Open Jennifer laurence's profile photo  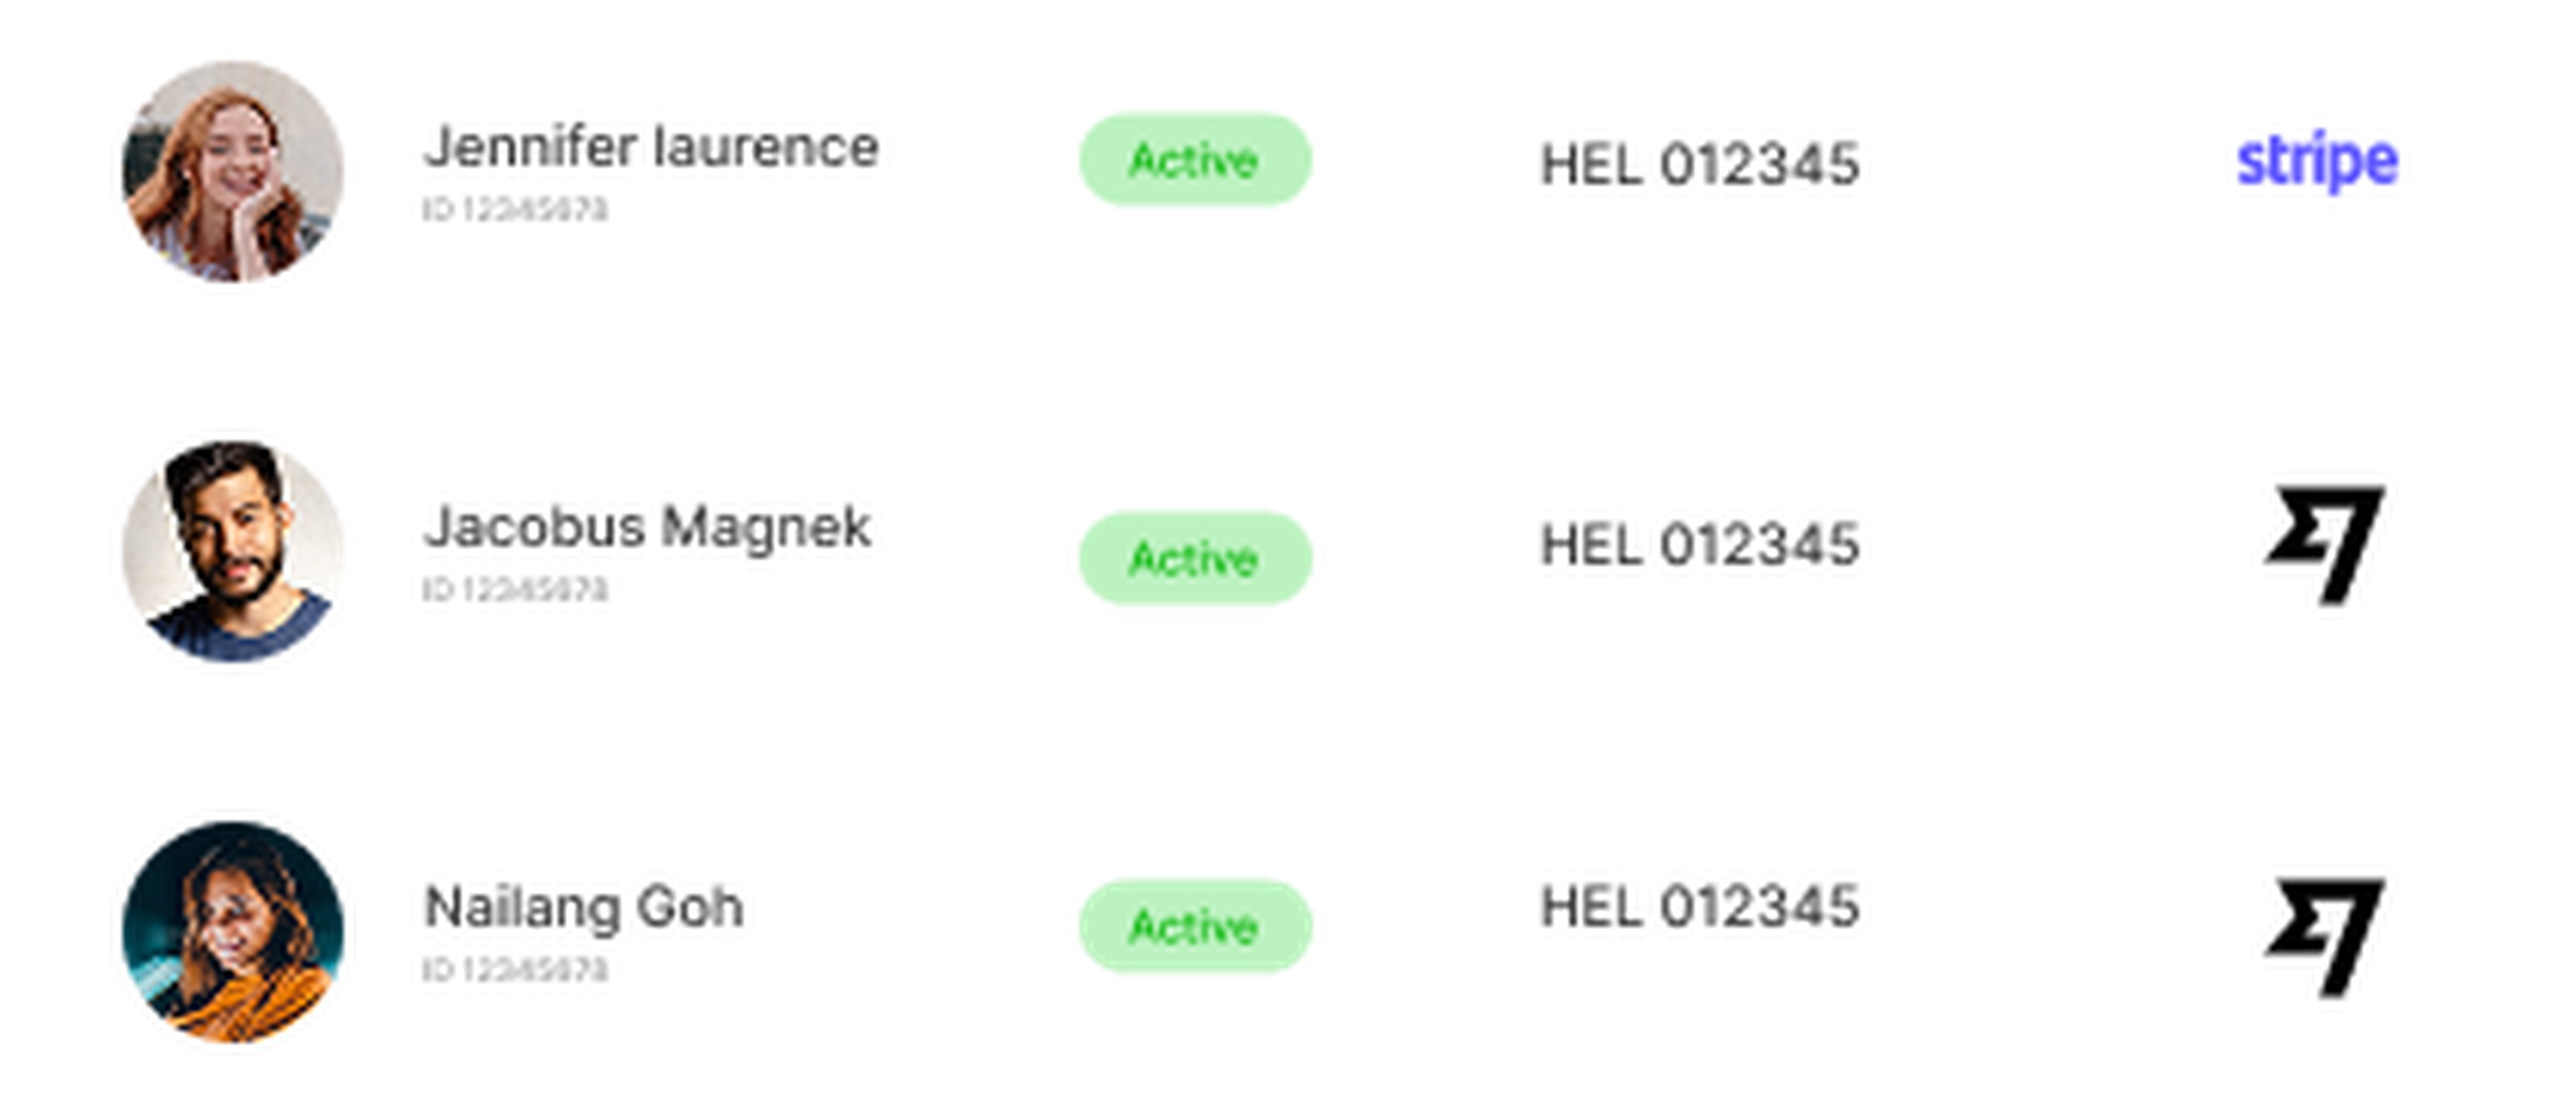tap(233, 172)
